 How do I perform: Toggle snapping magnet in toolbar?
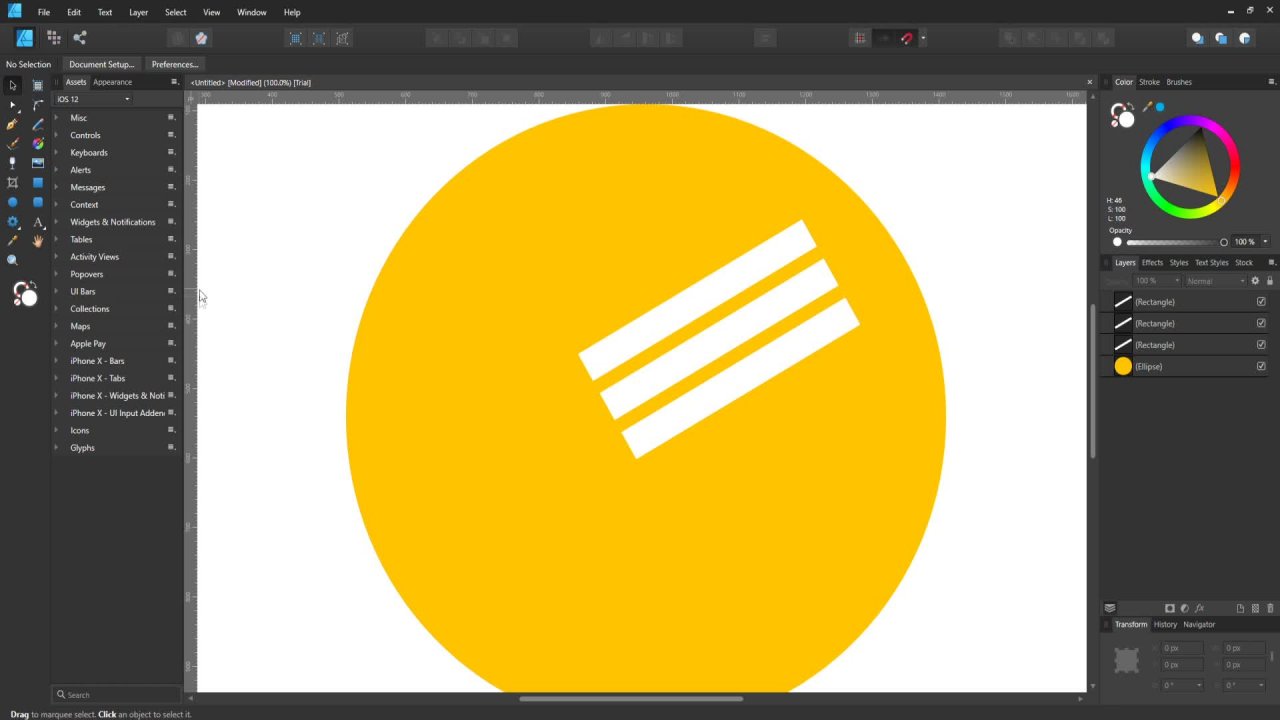point(907,38)
